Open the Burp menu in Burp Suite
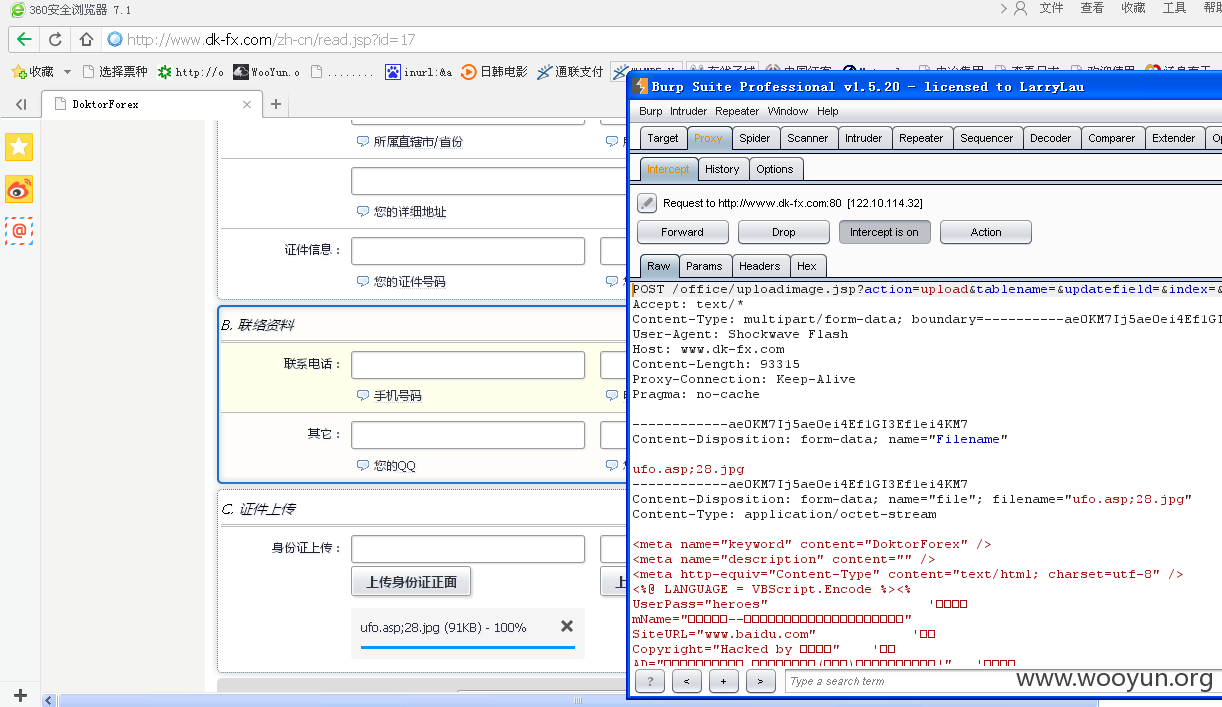Image resolution: width=1222 pixels, height=707 pixels. coord(651,111)
